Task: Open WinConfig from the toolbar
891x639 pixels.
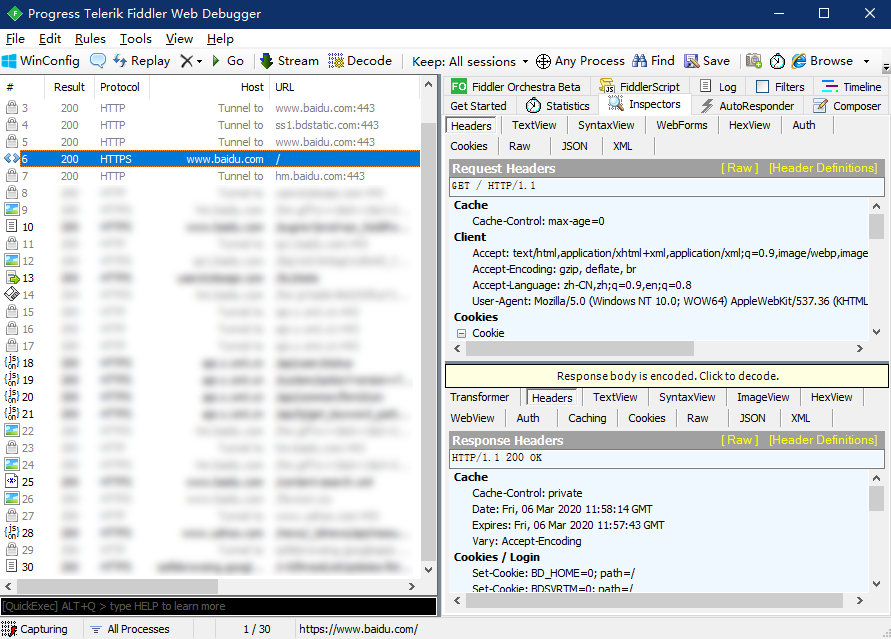Action: coord(41,61)
